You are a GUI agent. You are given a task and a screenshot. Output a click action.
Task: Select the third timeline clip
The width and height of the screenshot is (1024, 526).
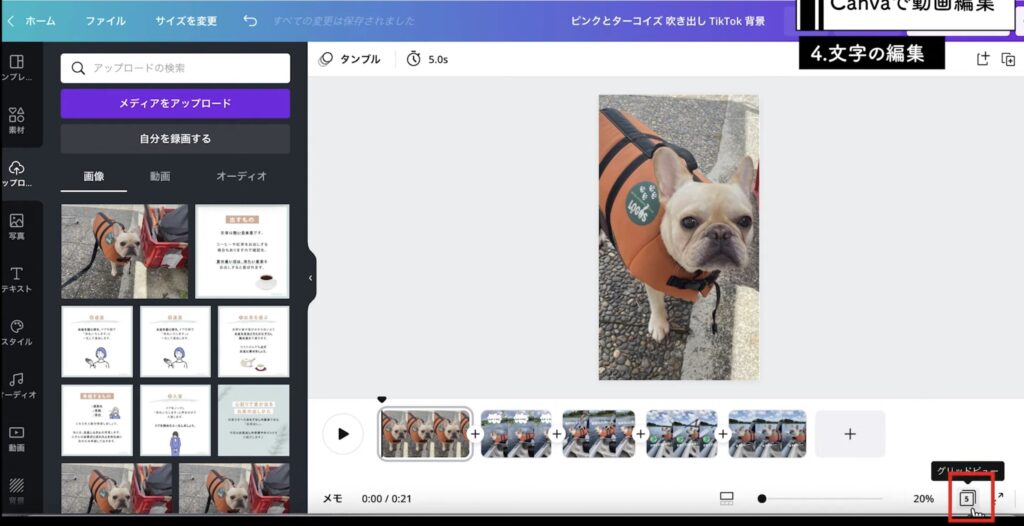[x=599, y=434]
